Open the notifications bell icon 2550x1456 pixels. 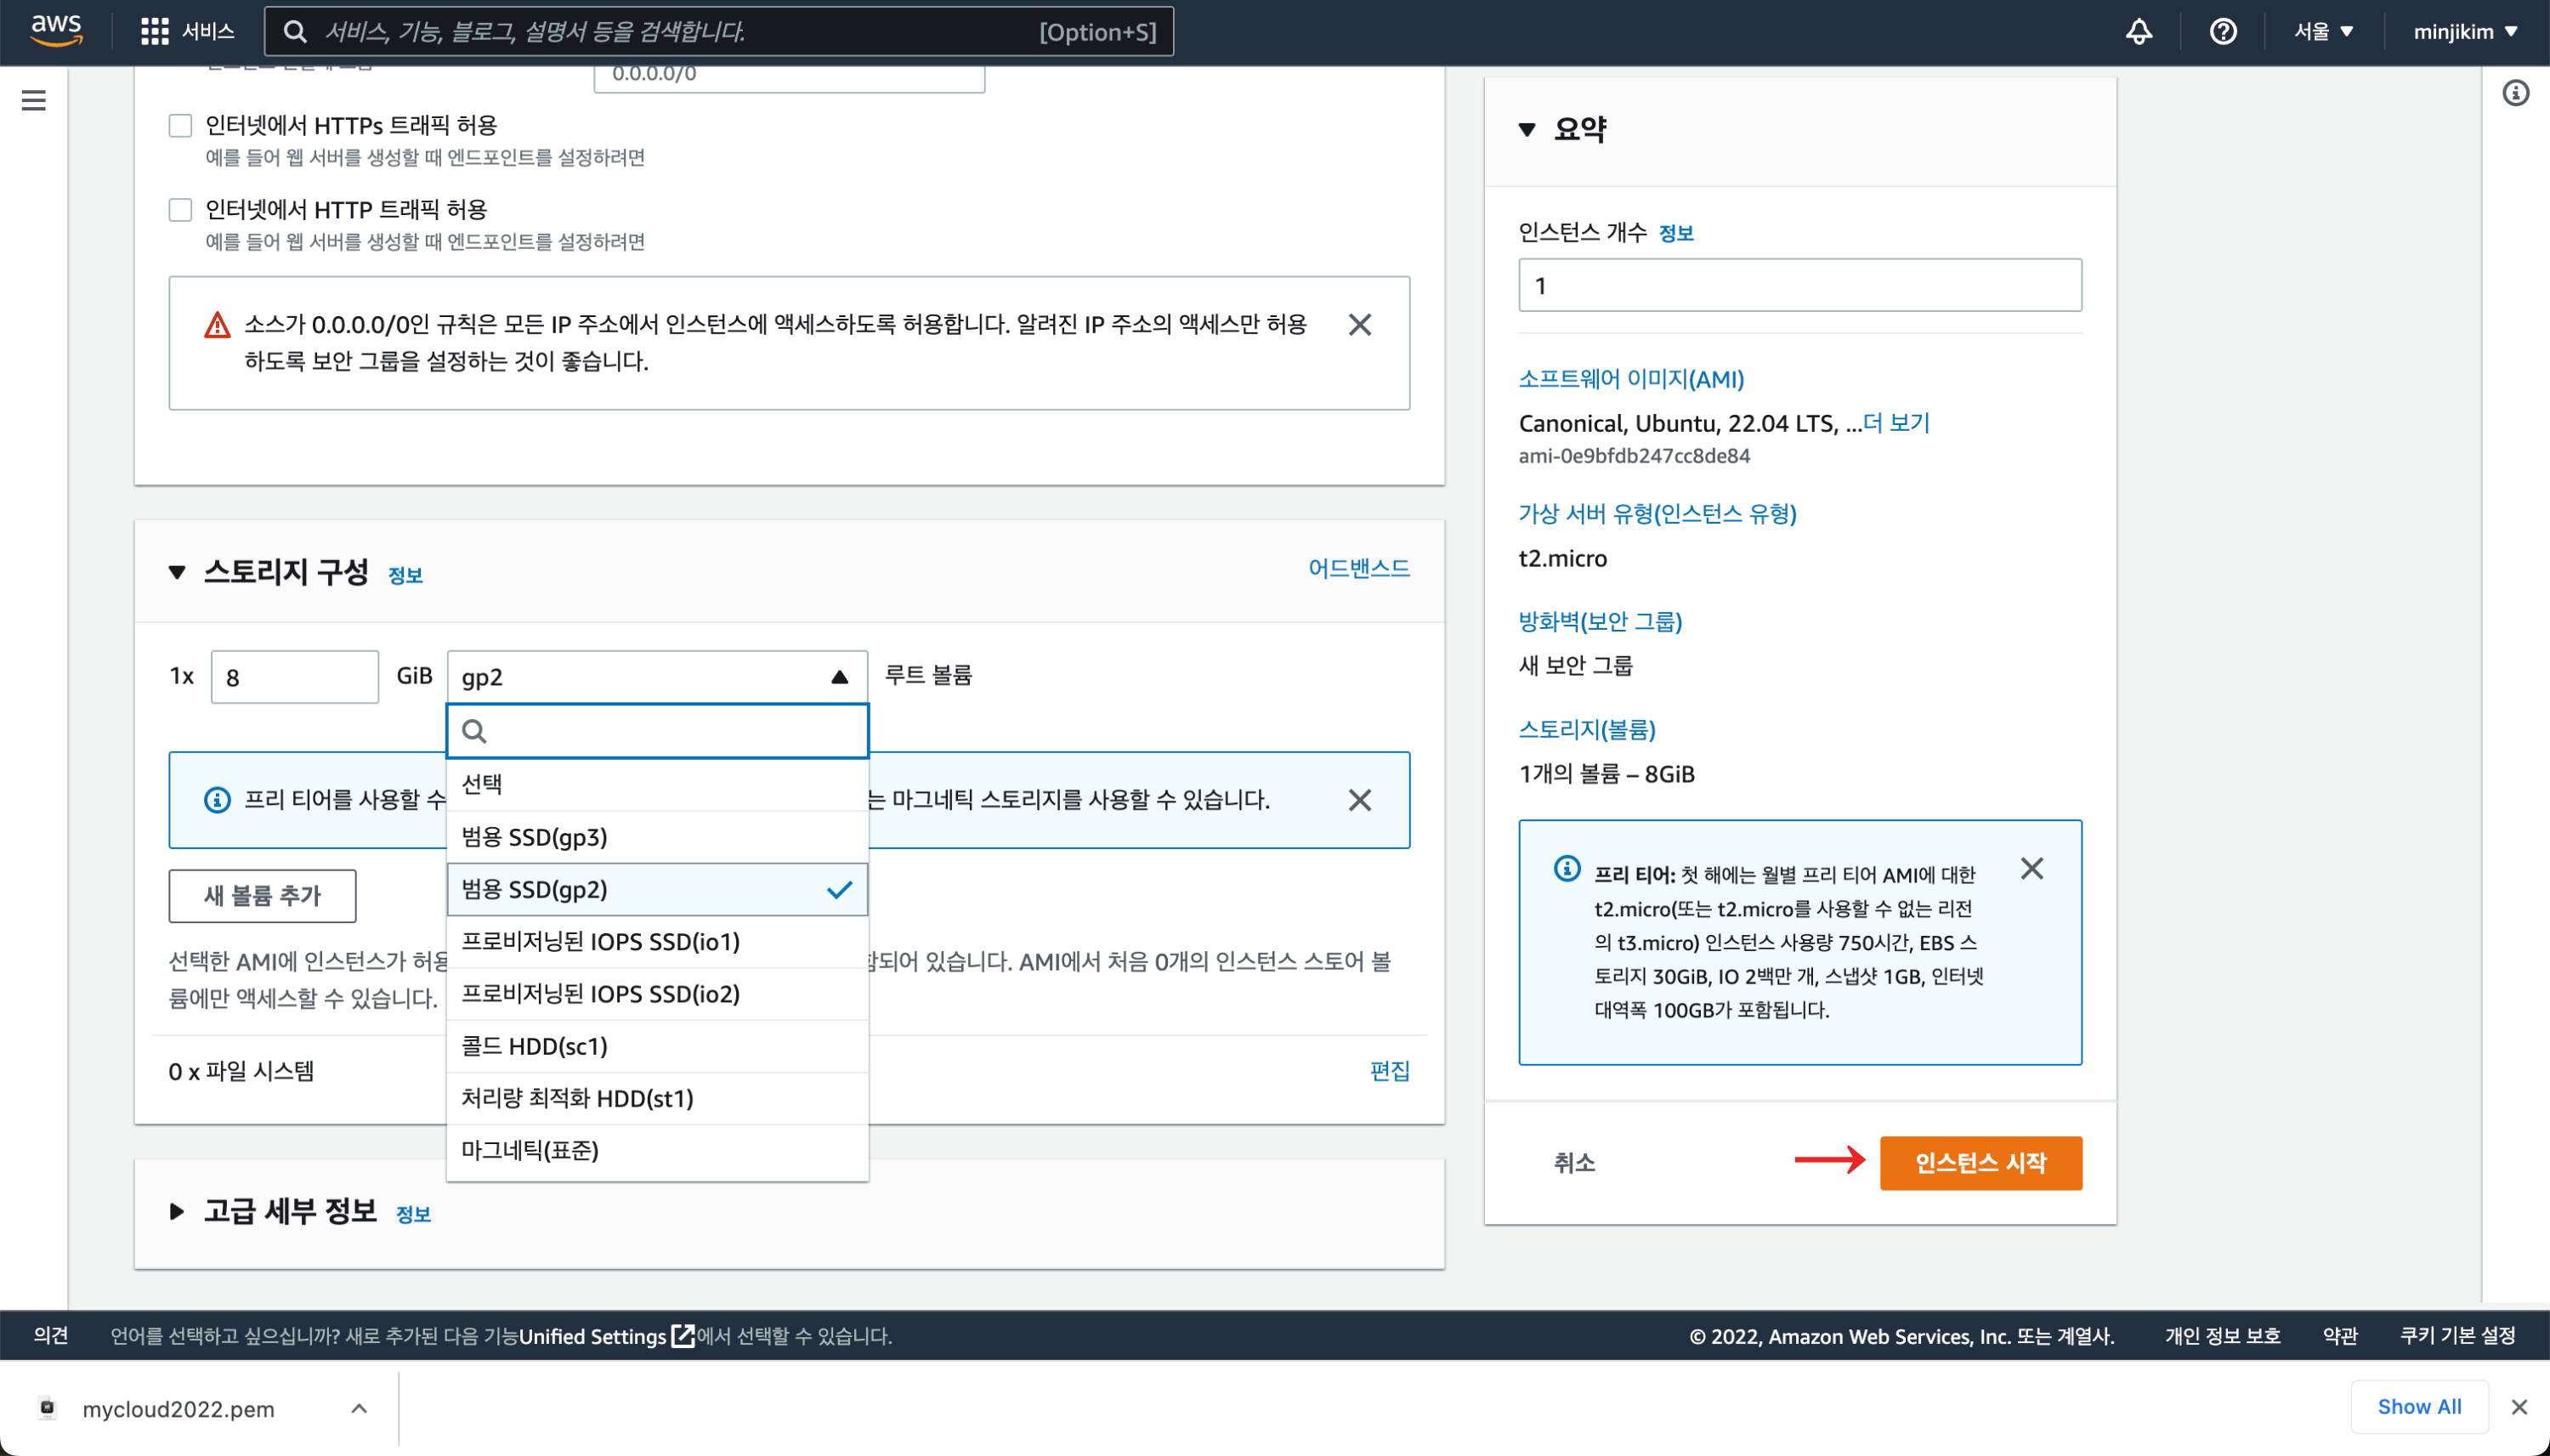(x=2138, y=31)
